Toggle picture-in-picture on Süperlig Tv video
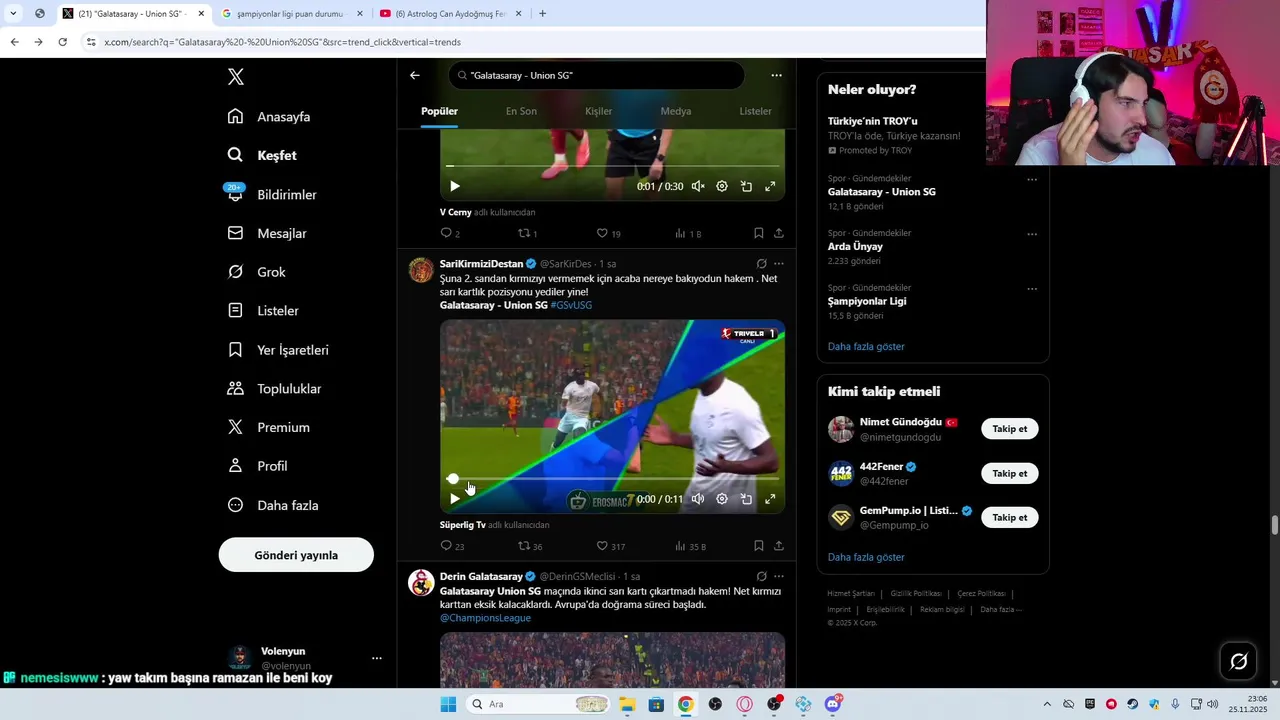Screen dimensions: 1280x720 (746, 498)
